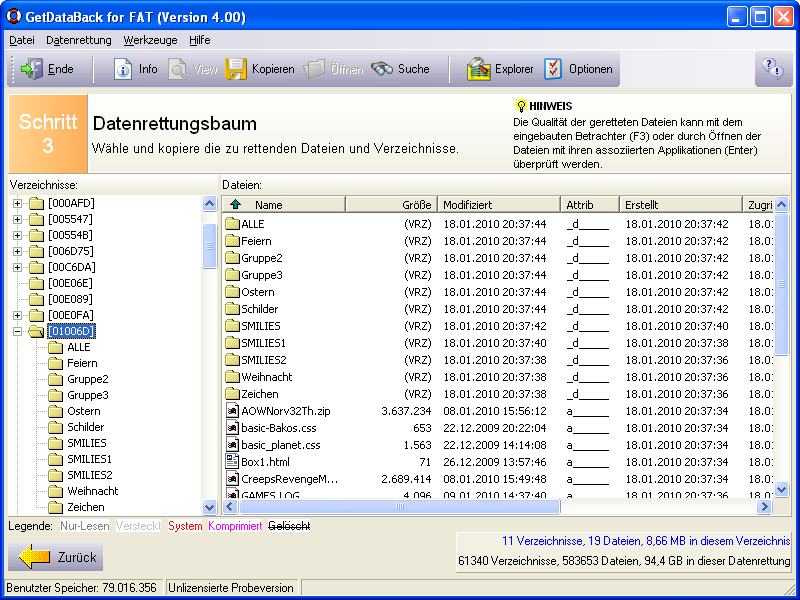Select [00E089] folder in the tree
This screenshot has width=800, height=600.
point(70,299)
